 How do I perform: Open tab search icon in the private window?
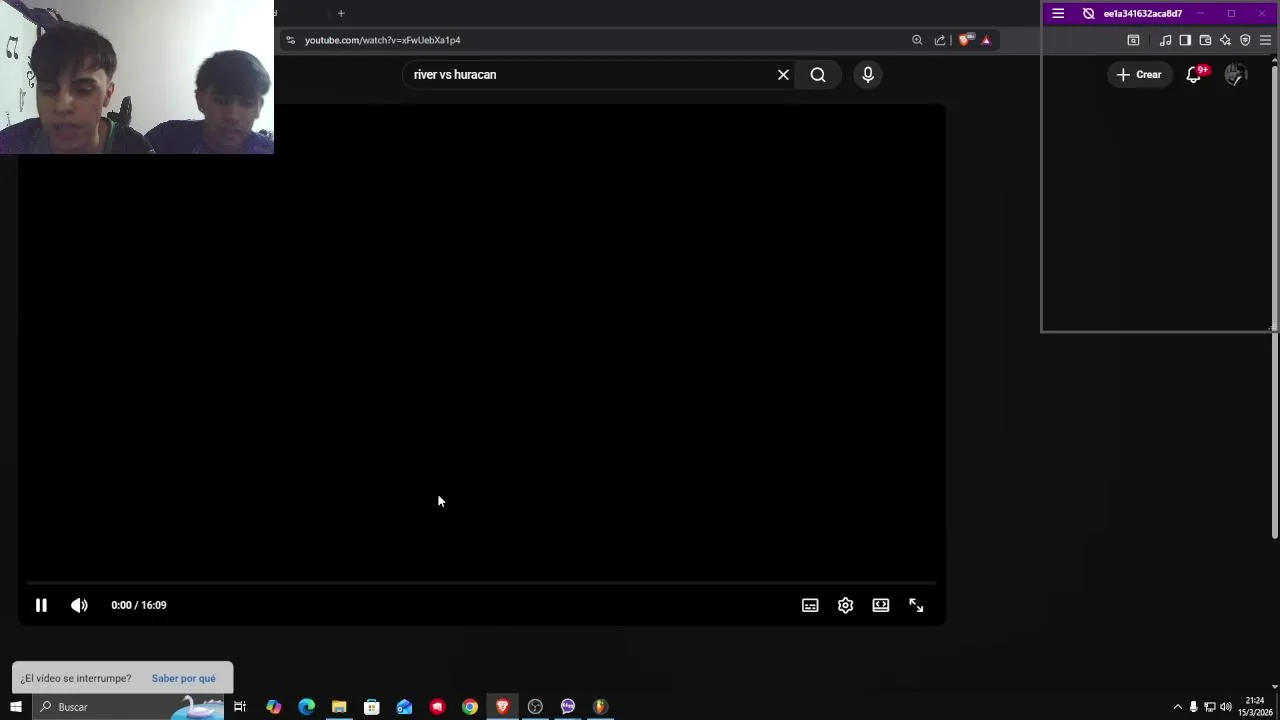point(1133,40)
